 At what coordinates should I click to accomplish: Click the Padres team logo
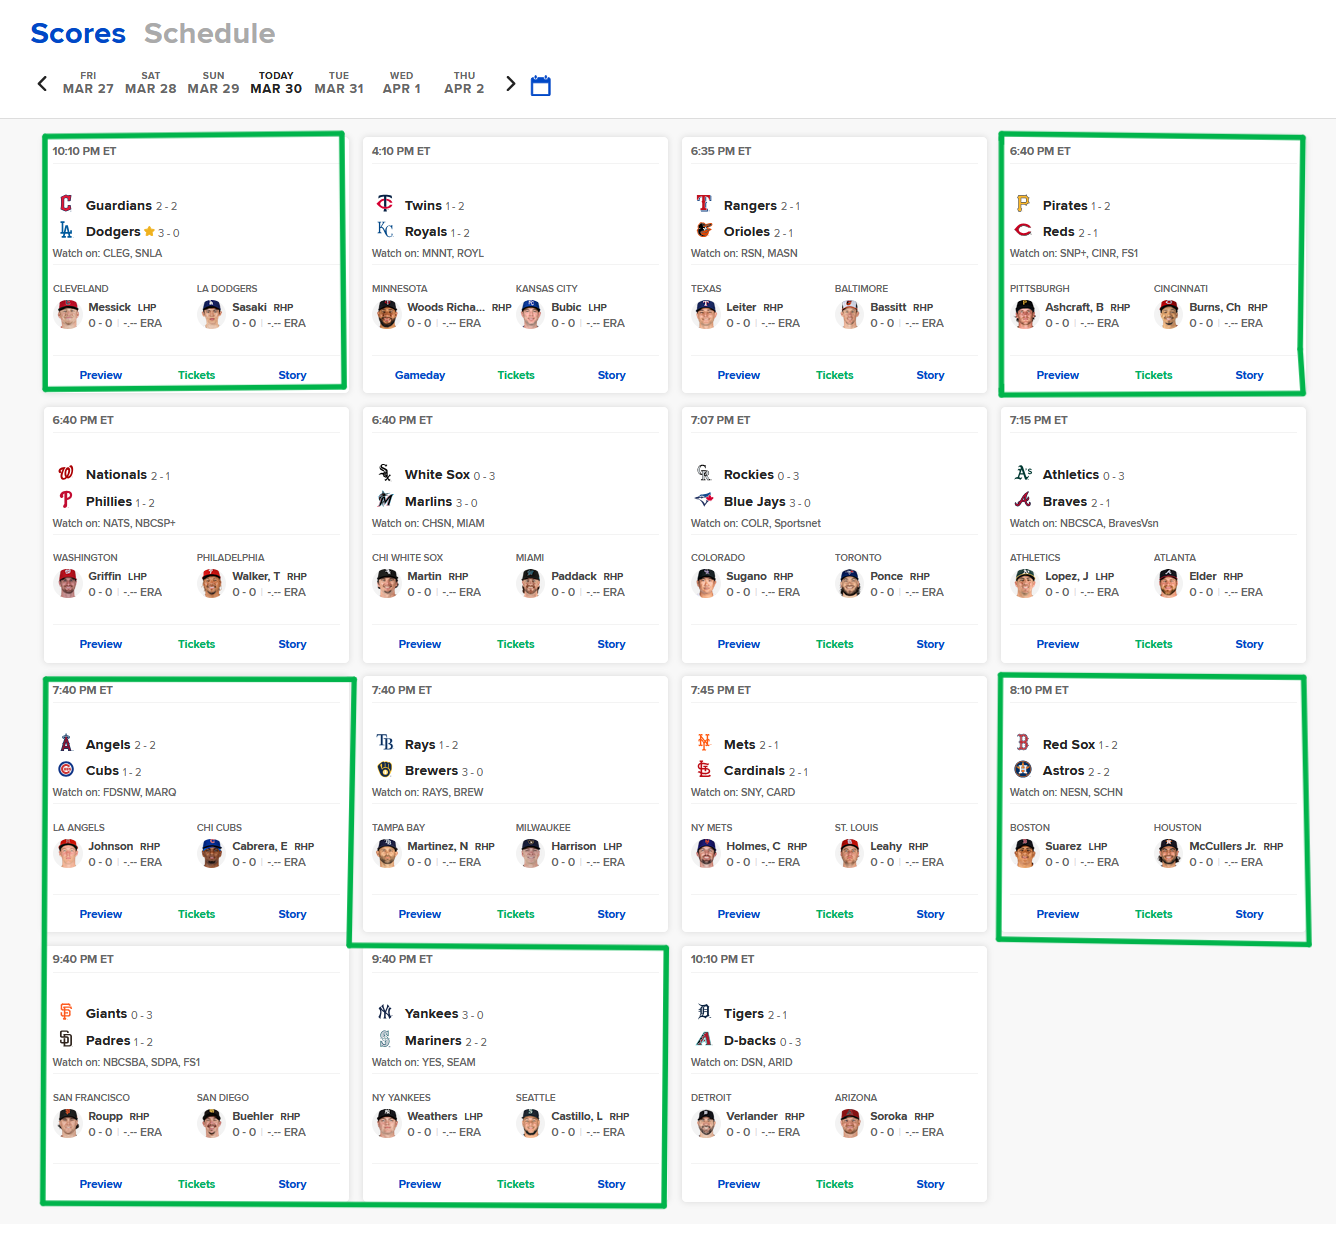66,1039
